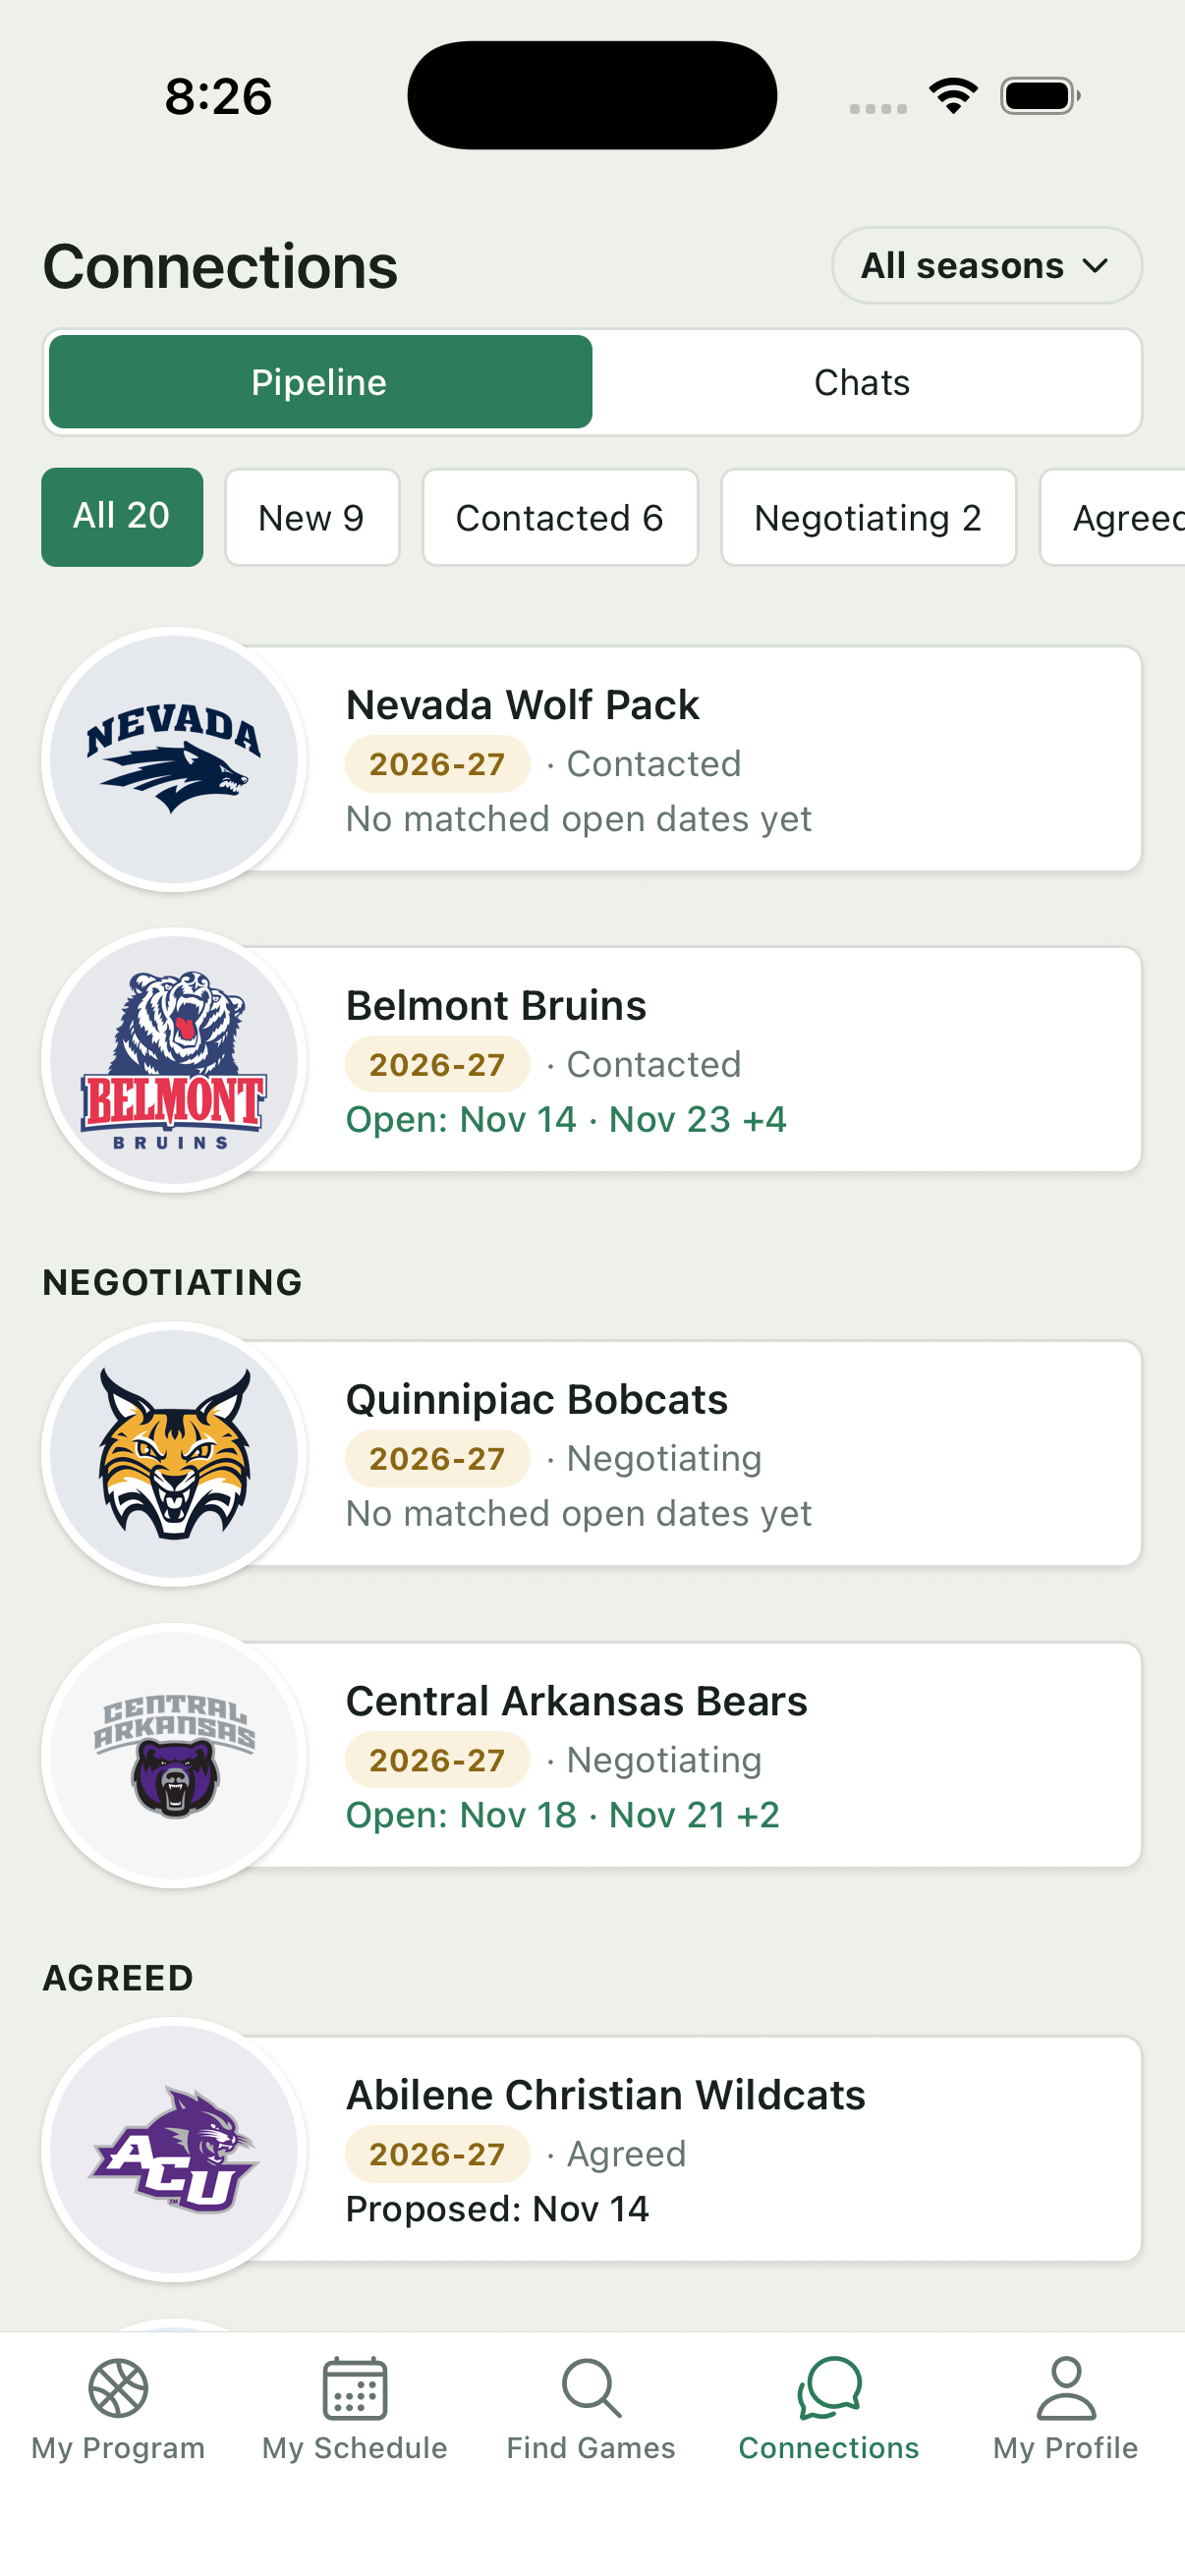The image size is (1185, 2576).
Task: Open My Profile person icon
Action: [1066, 2389]
